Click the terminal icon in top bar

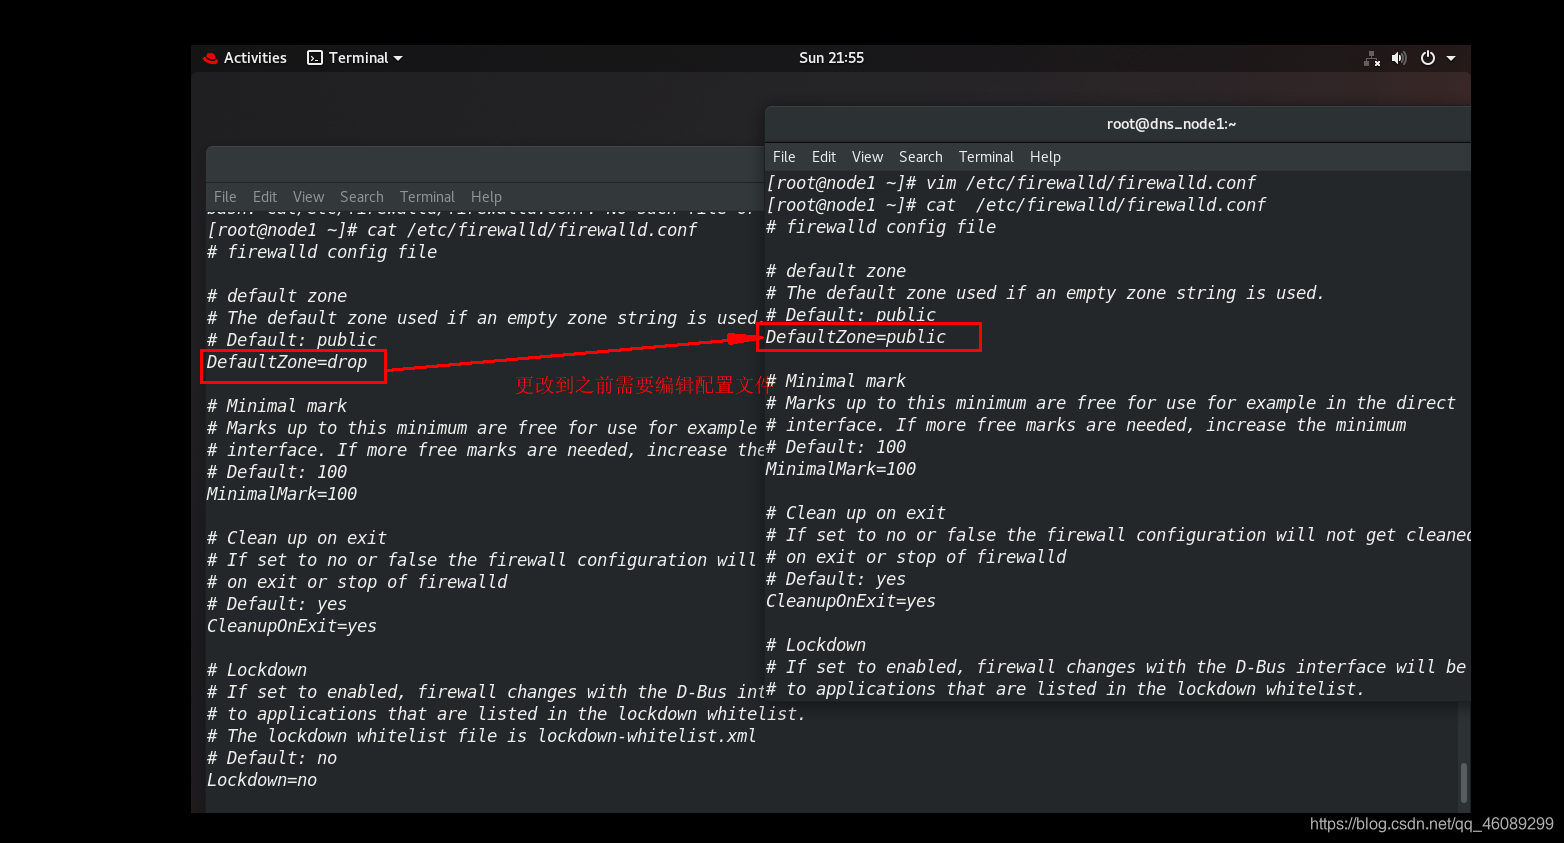[x=315, y=58]
